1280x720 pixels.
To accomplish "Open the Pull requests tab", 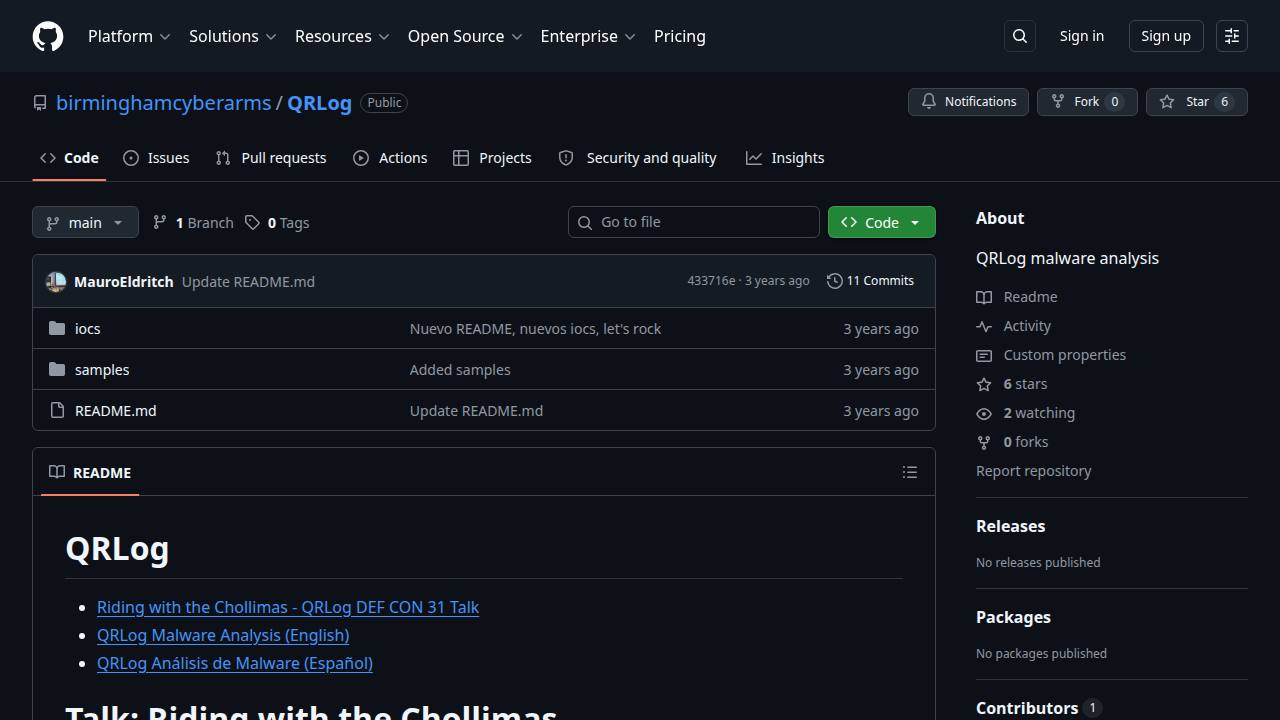I will tap(271, 158).
